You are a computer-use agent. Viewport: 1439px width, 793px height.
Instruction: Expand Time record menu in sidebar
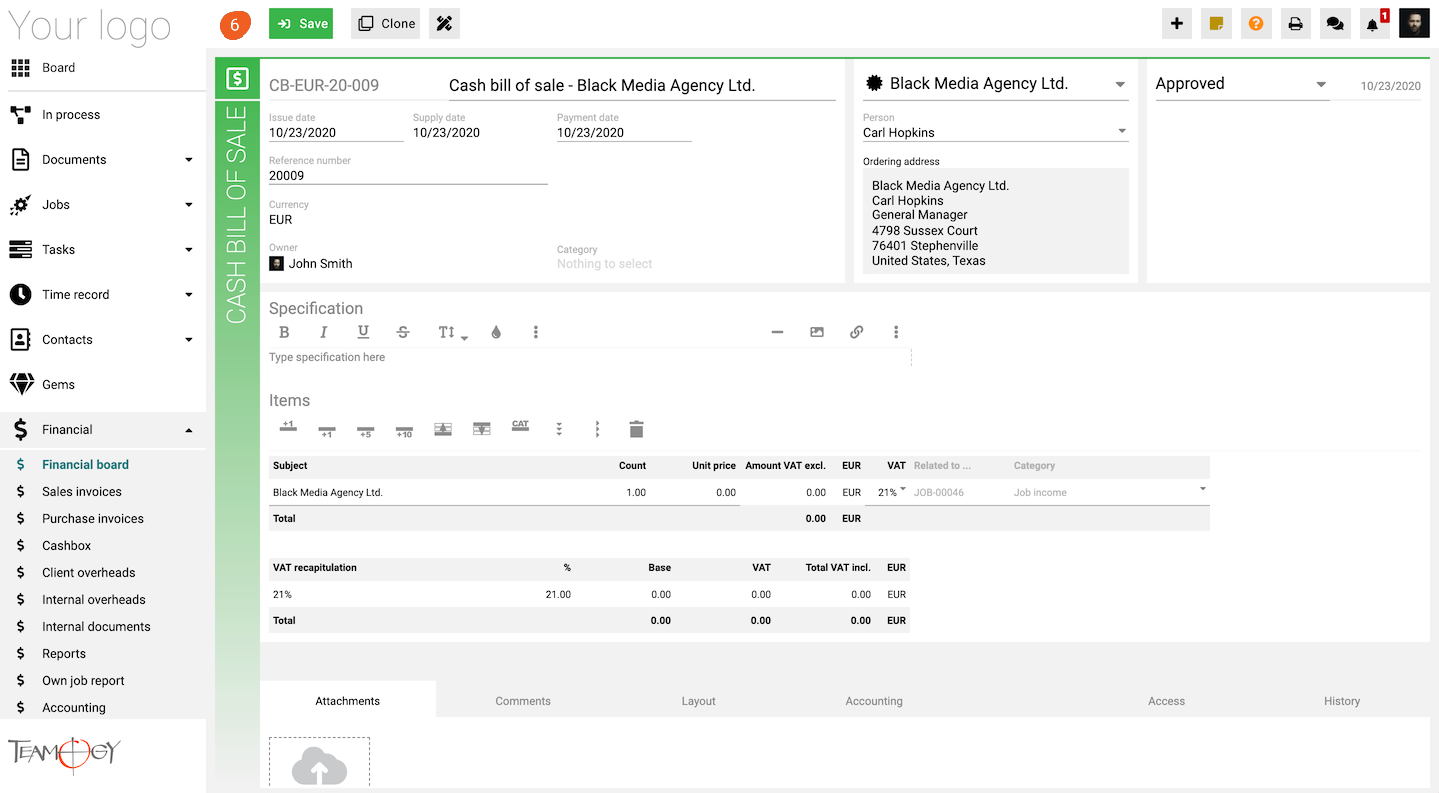[189, 295]
